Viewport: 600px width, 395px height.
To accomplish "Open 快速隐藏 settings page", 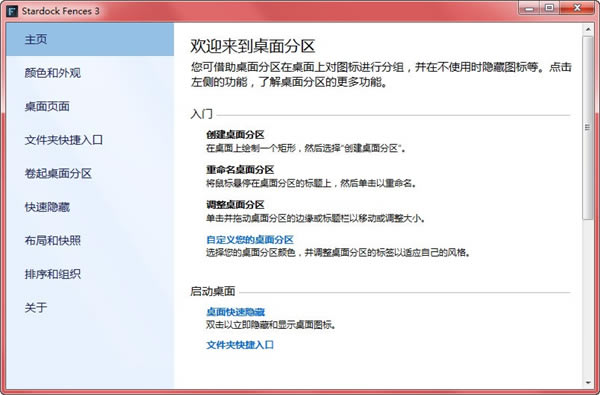I will click(x=90, y=207).
